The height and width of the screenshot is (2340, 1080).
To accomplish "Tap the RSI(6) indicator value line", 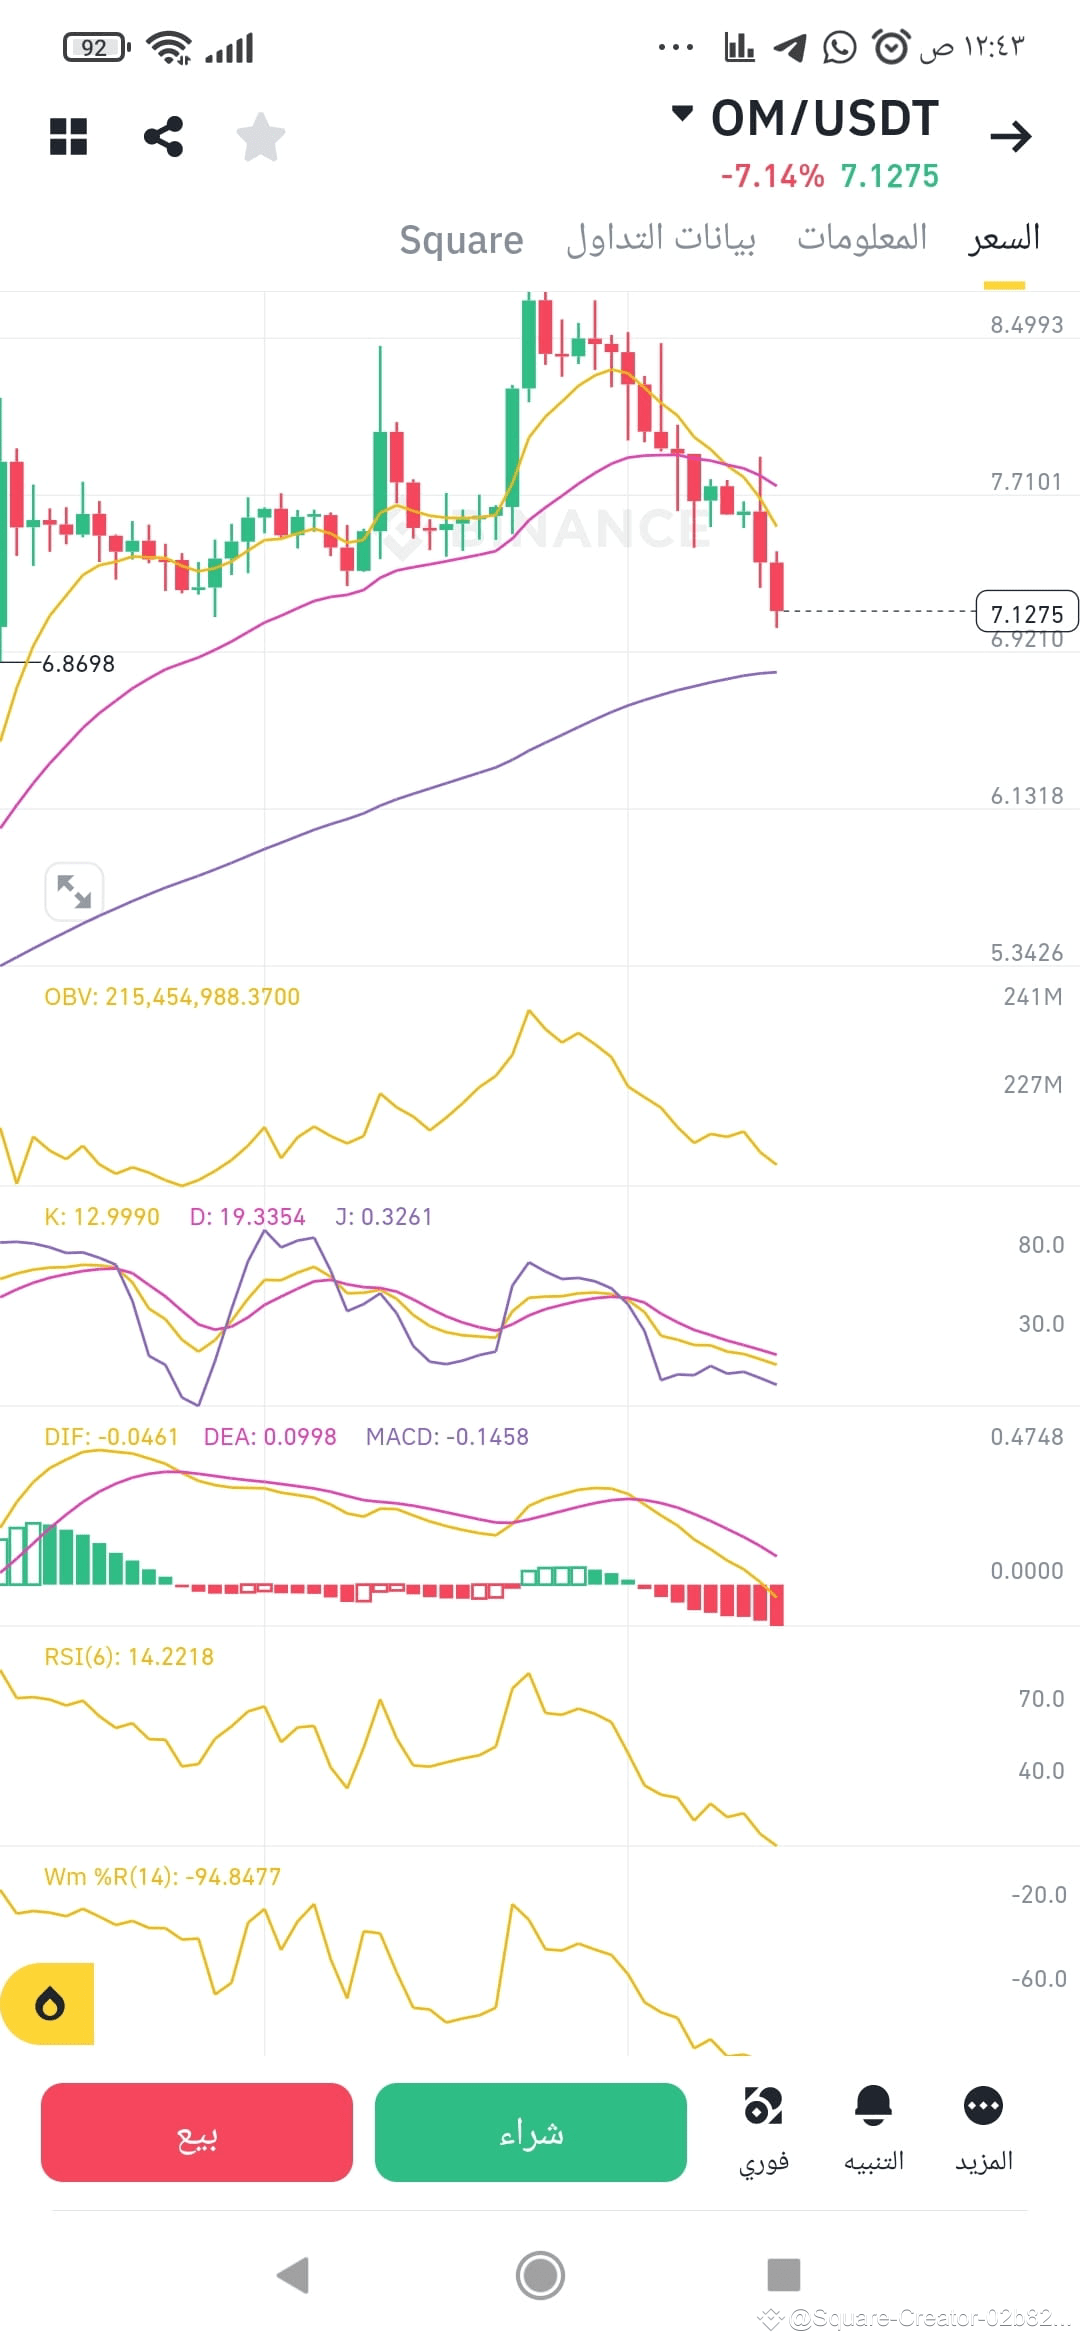I will (x=130, y=1655).
